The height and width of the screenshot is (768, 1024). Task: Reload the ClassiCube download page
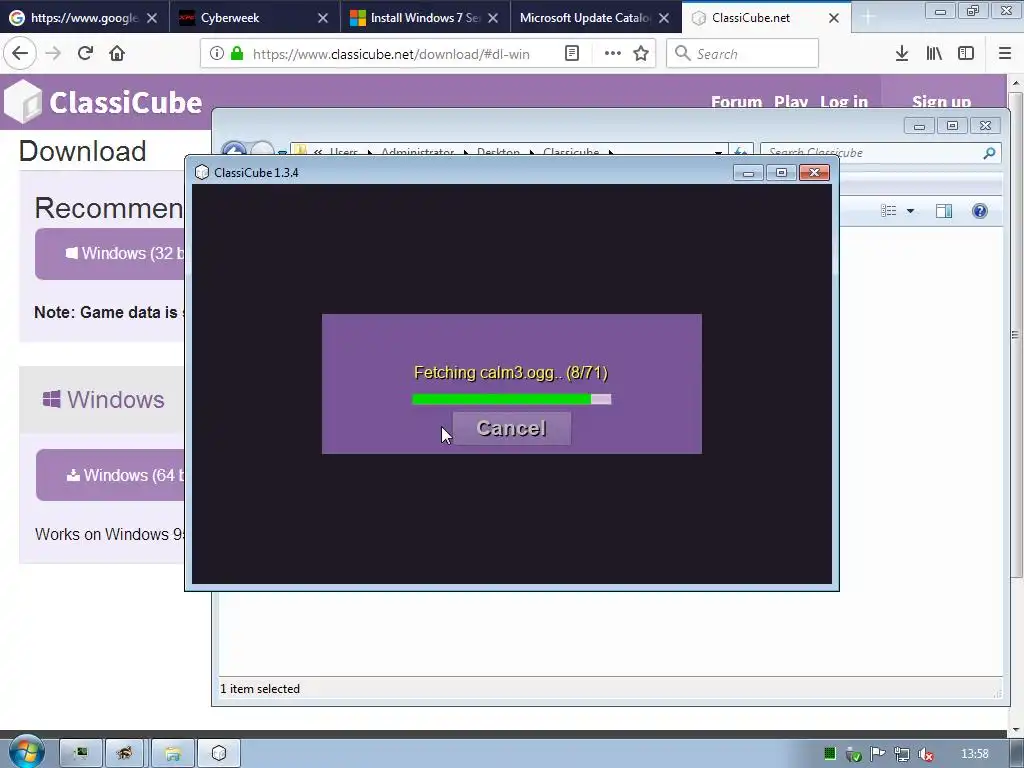tap(85, 54)
